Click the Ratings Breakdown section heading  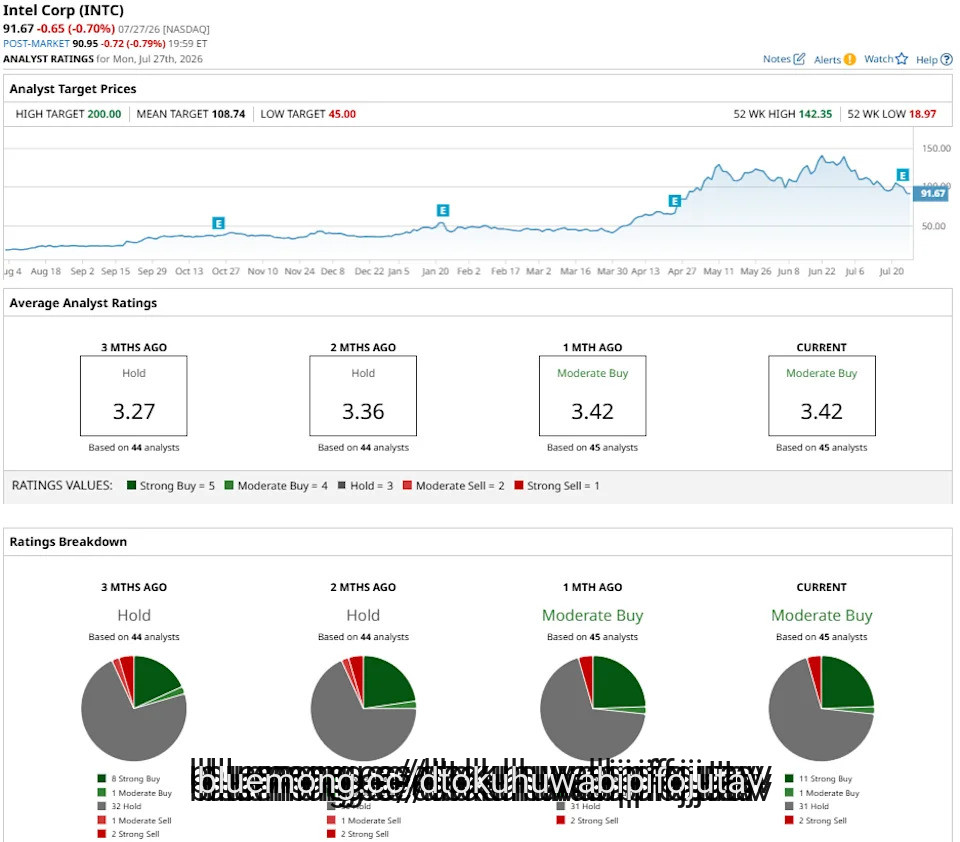68,542
